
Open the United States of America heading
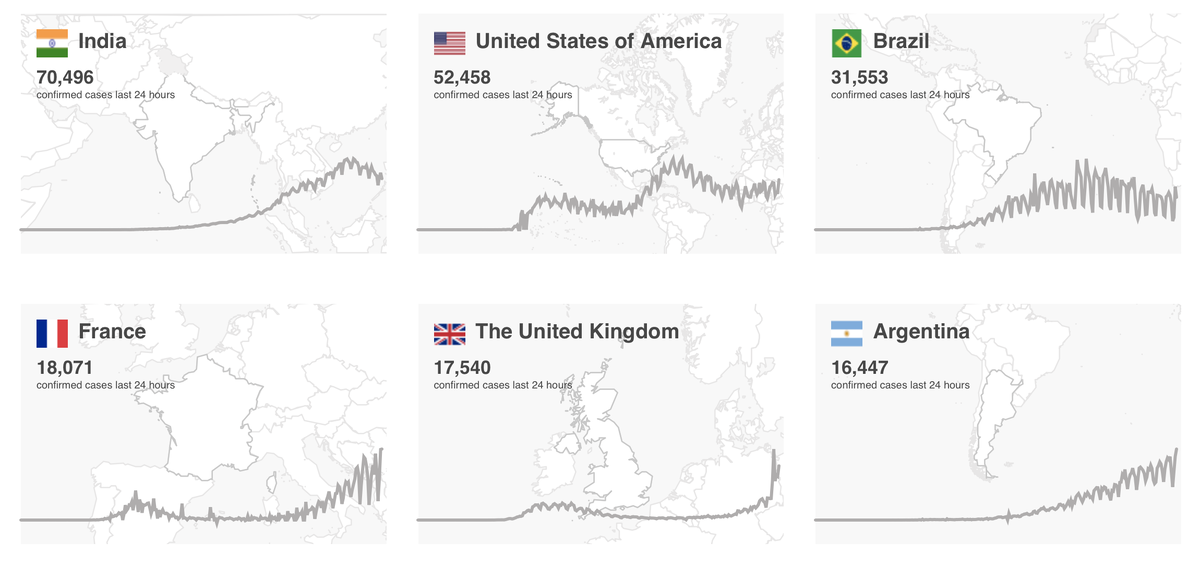(598, 41)
